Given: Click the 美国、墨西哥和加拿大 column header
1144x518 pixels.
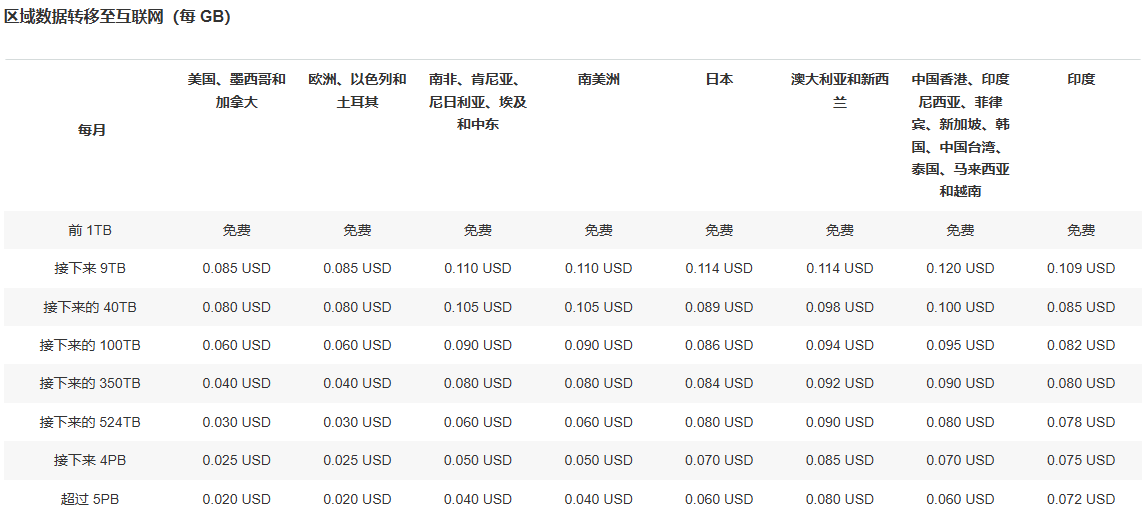Looking at the screenshot, I should point(237,90).
